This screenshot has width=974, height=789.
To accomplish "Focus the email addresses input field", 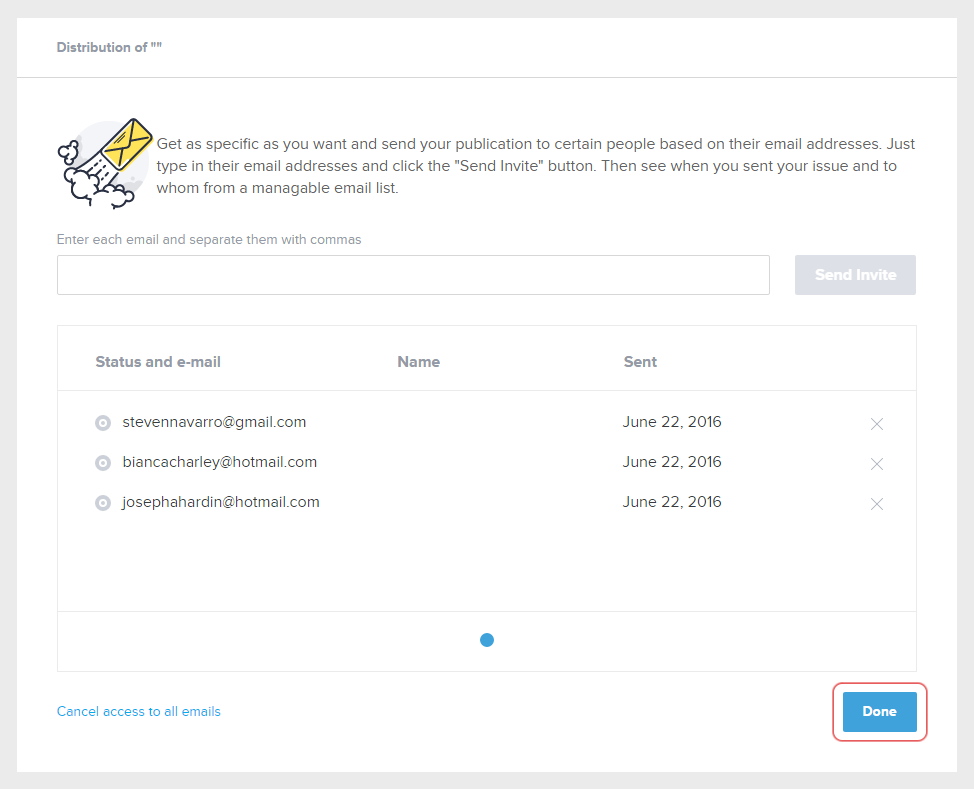I will click(x=413, y=275).
